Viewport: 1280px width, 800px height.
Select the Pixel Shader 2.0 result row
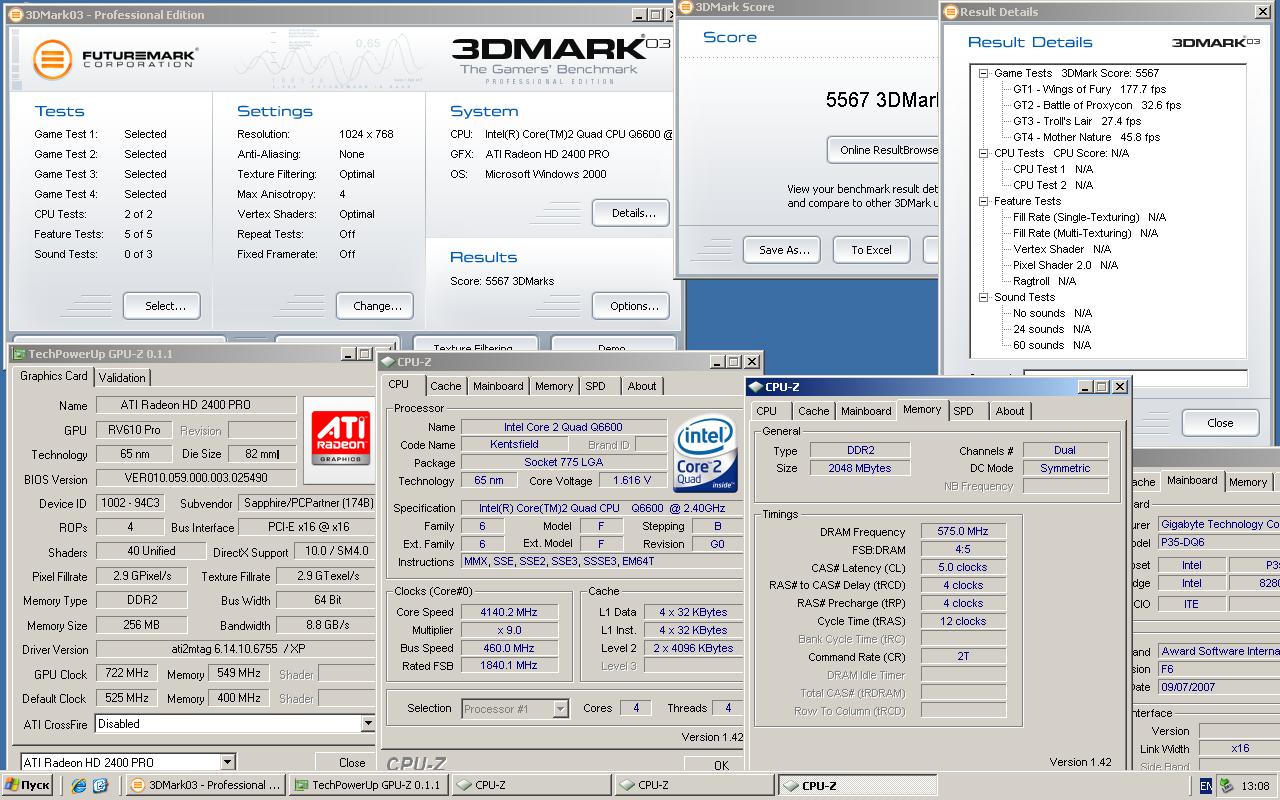[1065, 265]
